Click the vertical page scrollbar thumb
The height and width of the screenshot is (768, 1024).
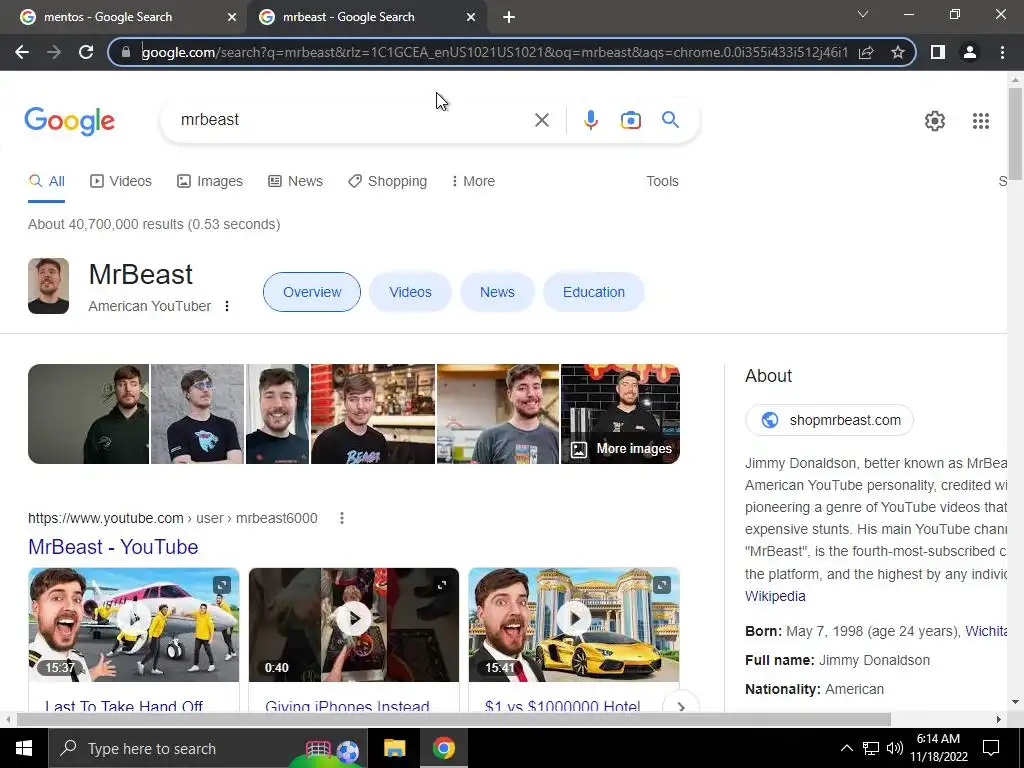pyautogui.click(x=1015, y=134)
